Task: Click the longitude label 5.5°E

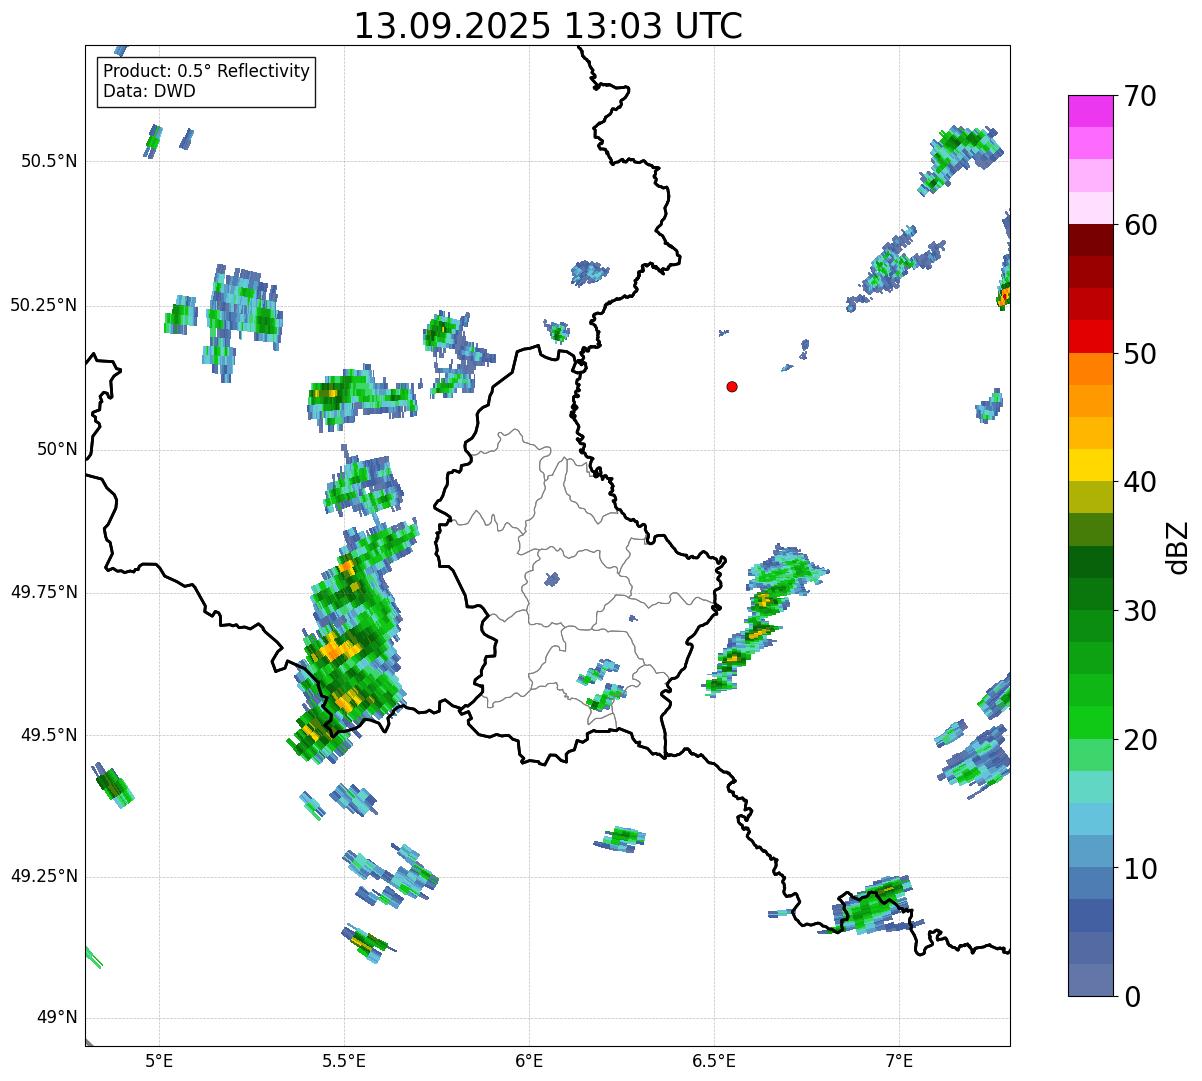Action: [344, 1060]
